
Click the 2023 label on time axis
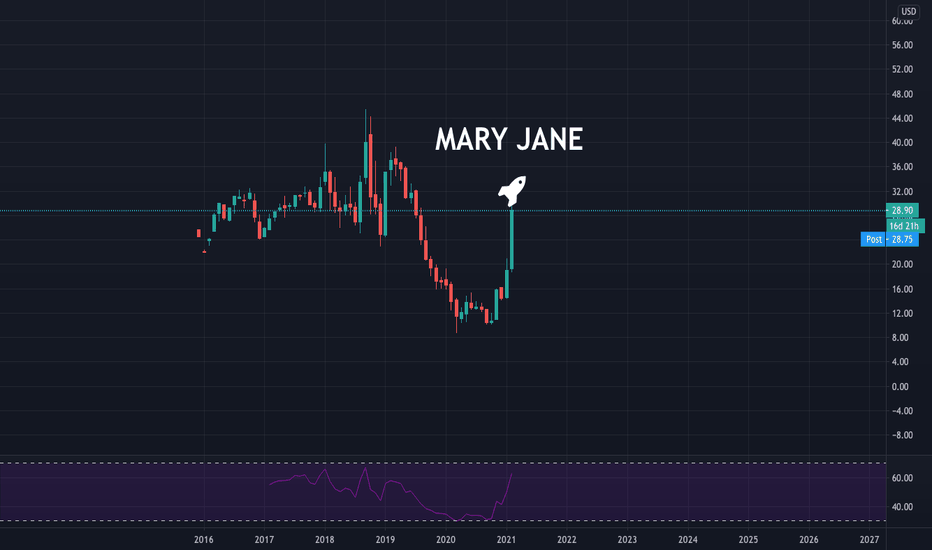[x=627, y=540]
